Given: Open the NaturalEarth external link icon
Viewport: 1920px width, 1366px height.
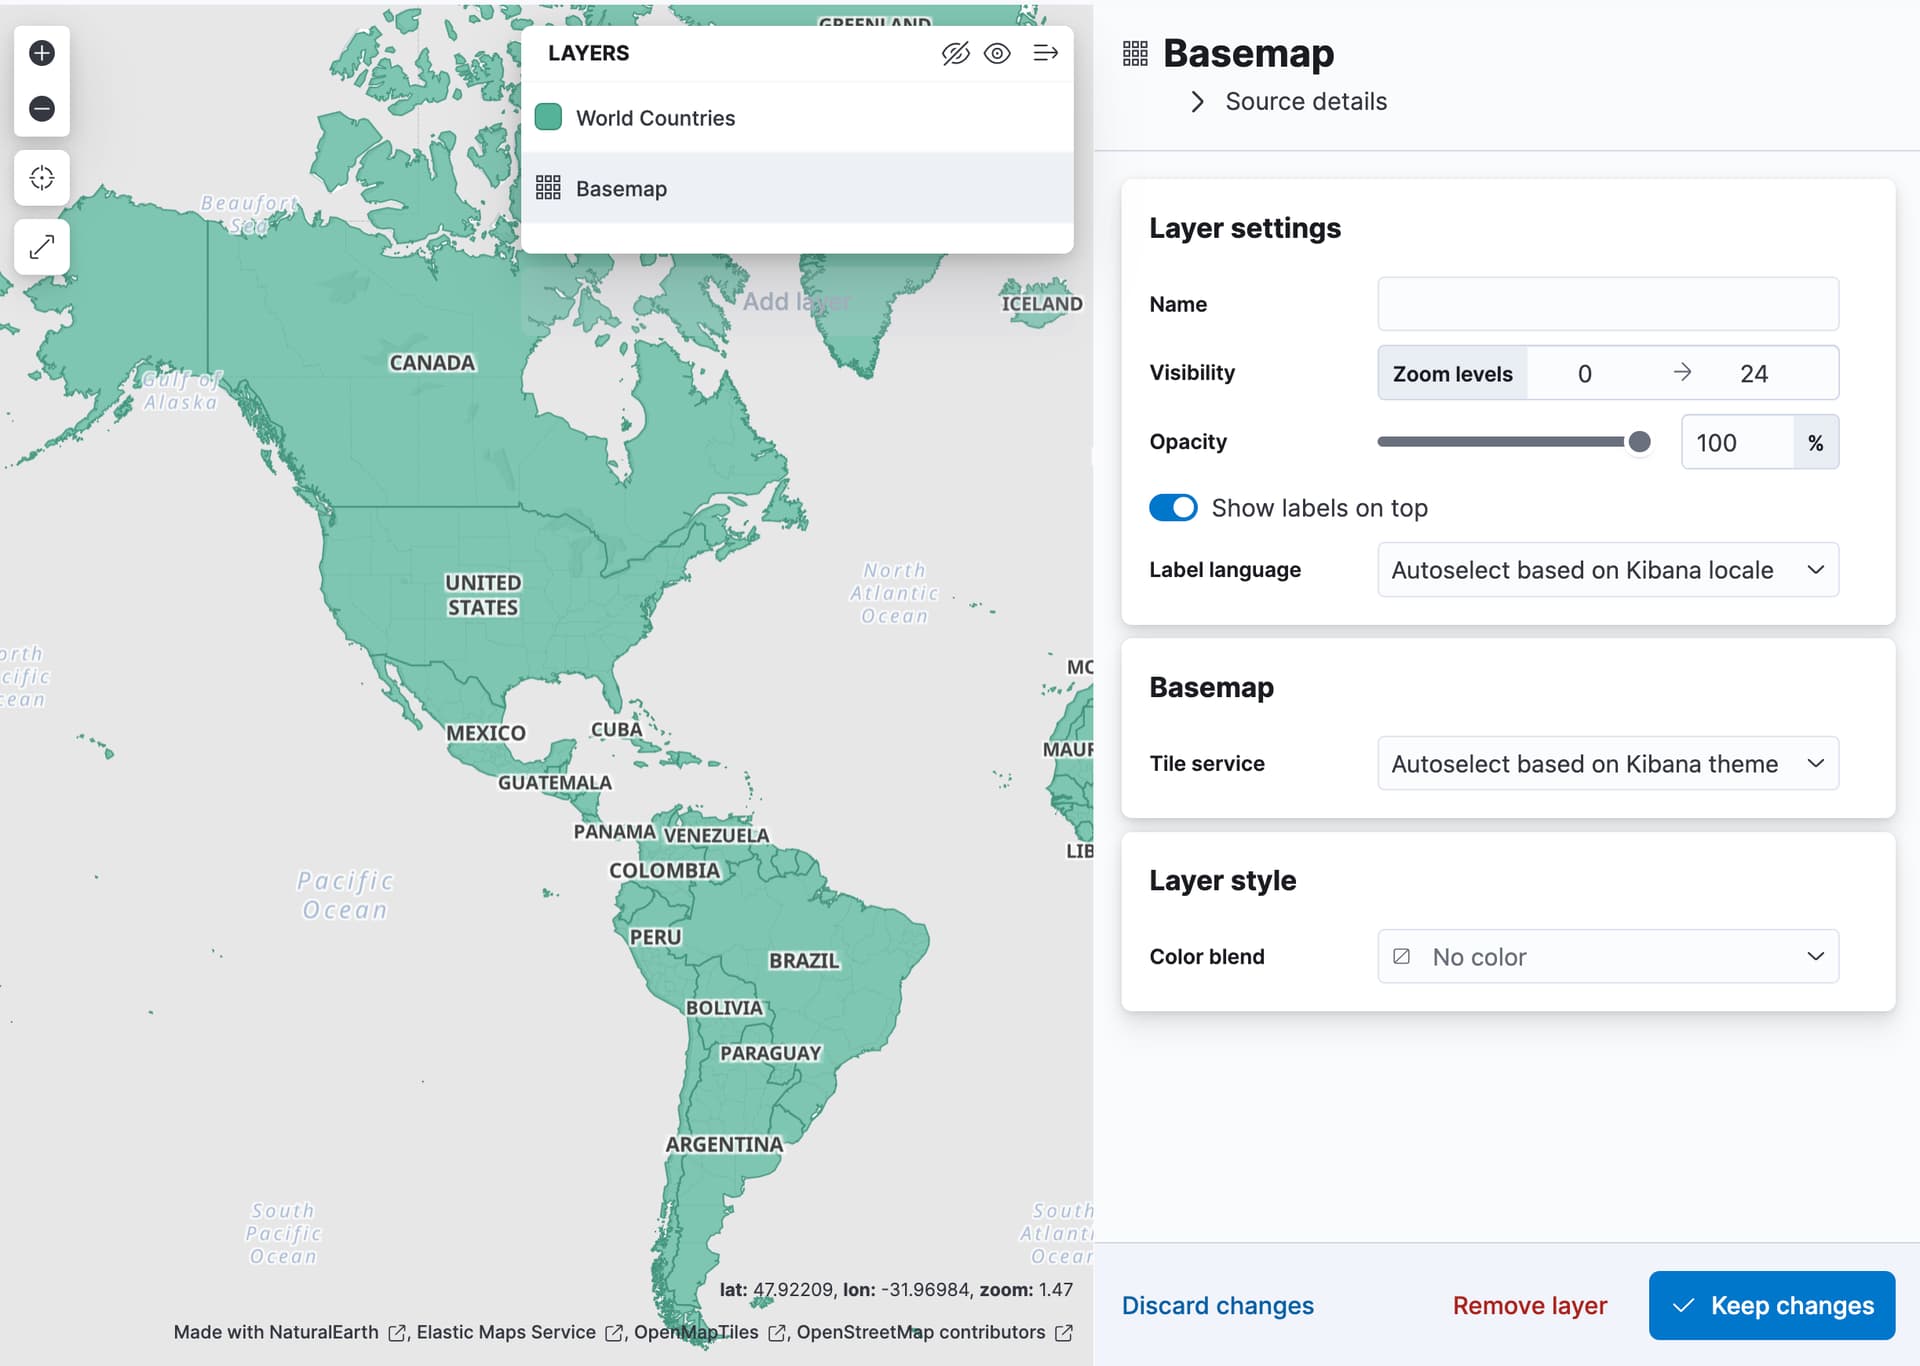Looking at the screenshot, I should 397,1333.
